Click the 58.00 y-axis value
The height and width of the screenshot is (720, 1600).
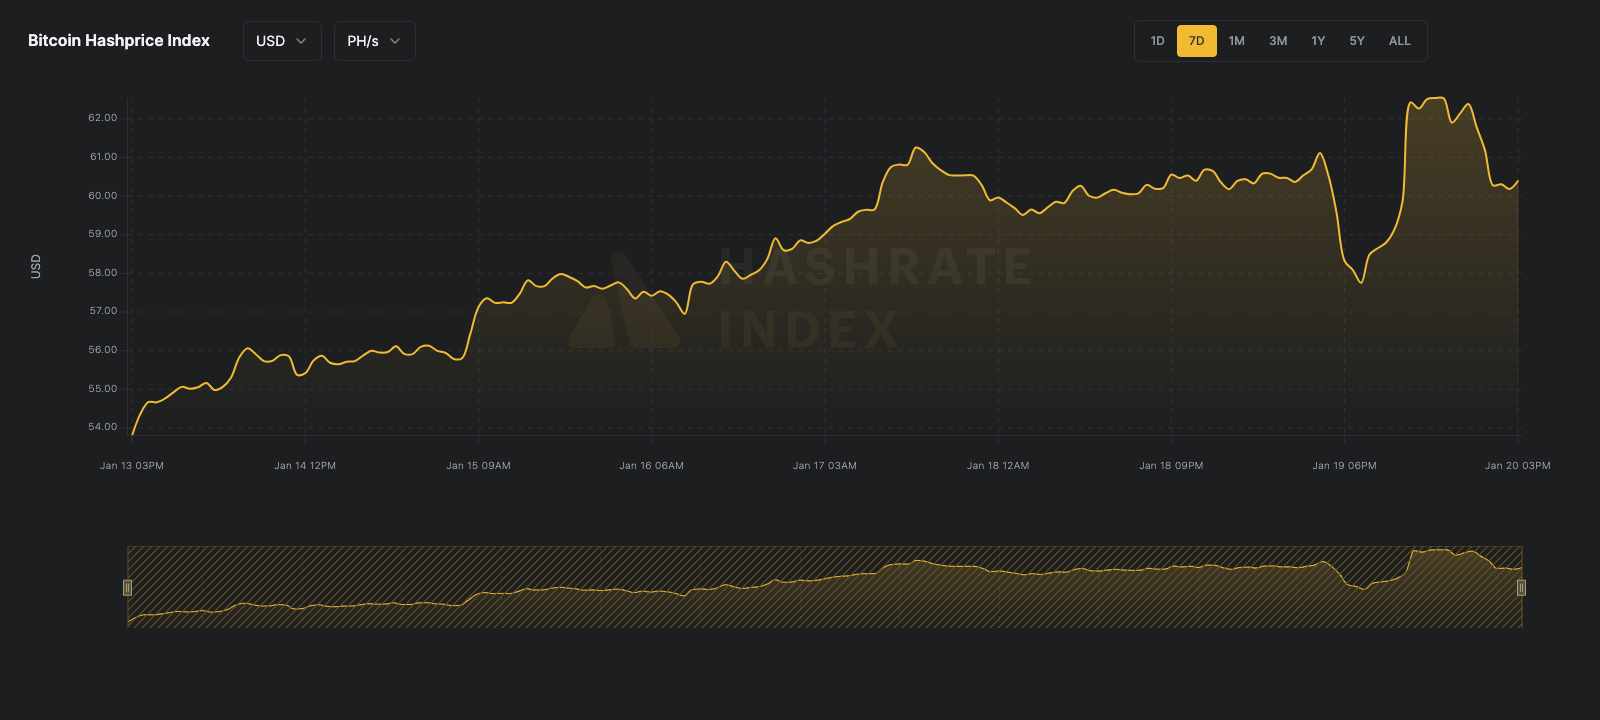[103, 273]
